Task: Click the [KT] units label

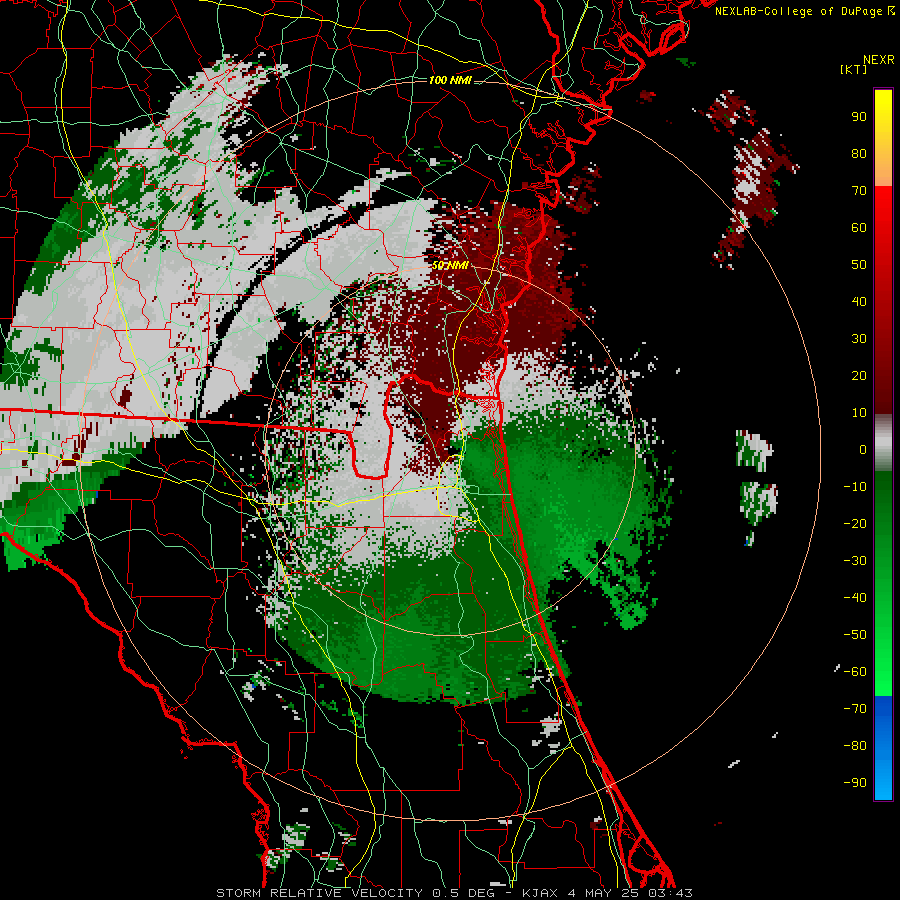Action: pyautogui.click(x=854, y=69)
